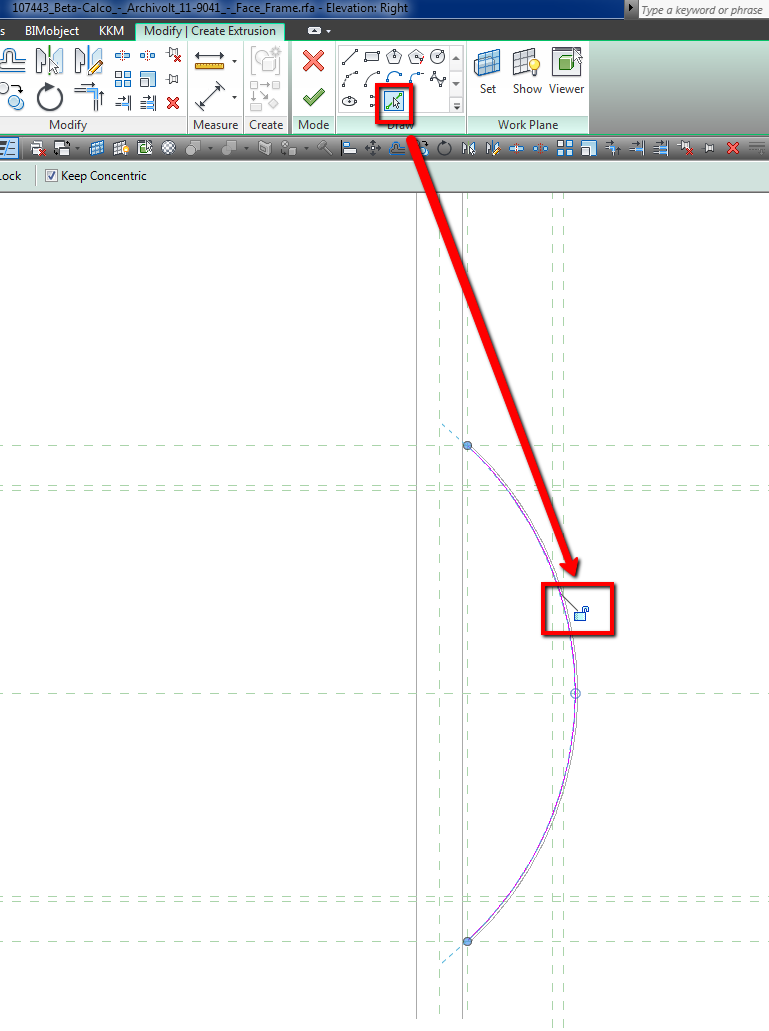Select the Ellipse draw tool
The height and width of the screenshot is (1031, 769).
tap(350, 101)
